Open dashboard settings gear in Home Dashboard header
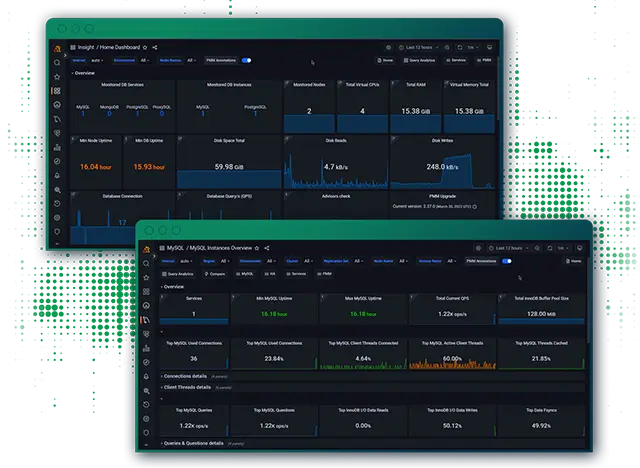 (389, 47)
